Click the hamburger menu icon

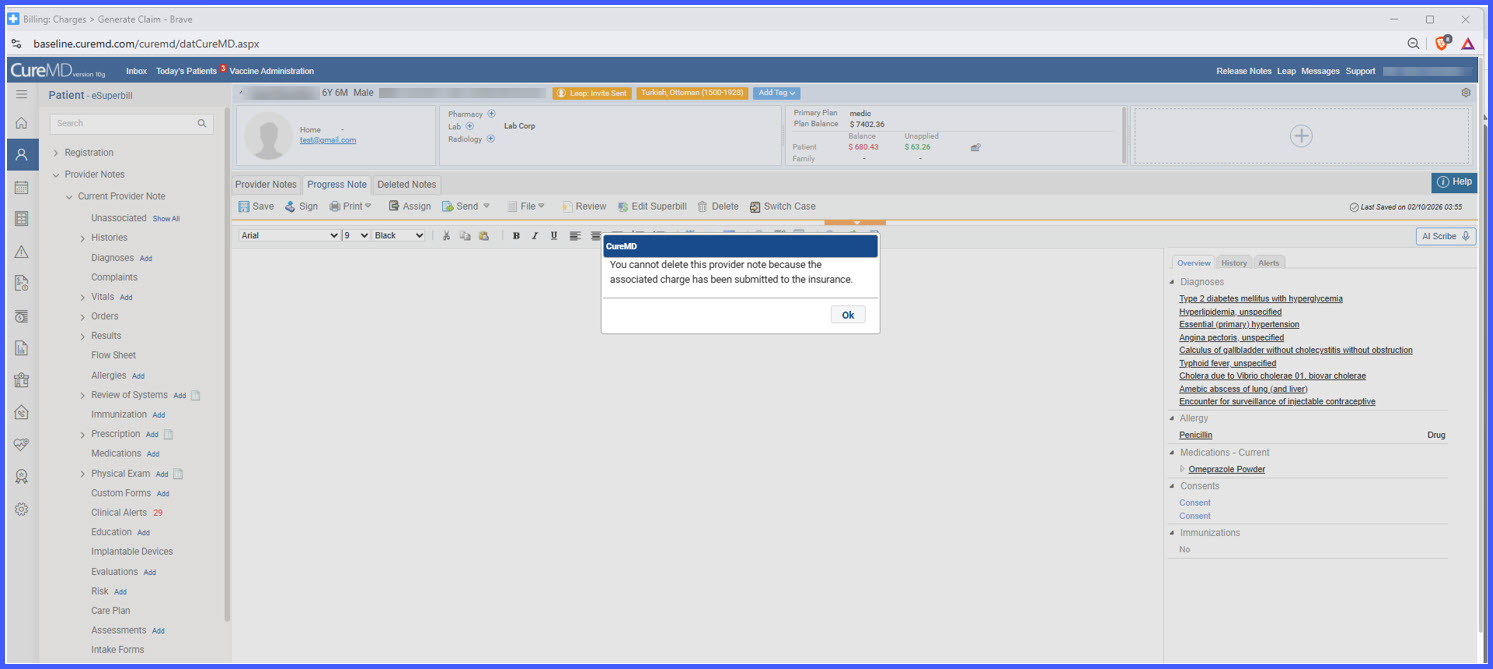21,94
